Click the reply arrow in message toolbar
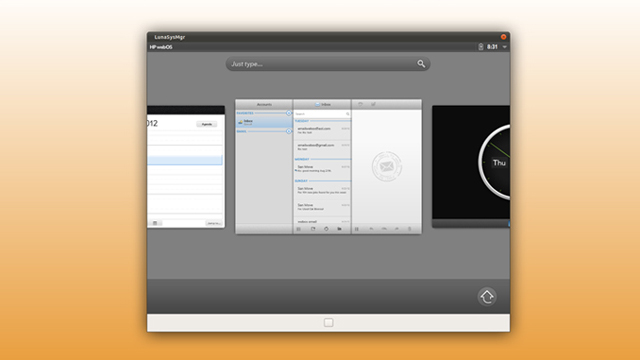Viewport: 640px width, 360px height. coord(371,229)
